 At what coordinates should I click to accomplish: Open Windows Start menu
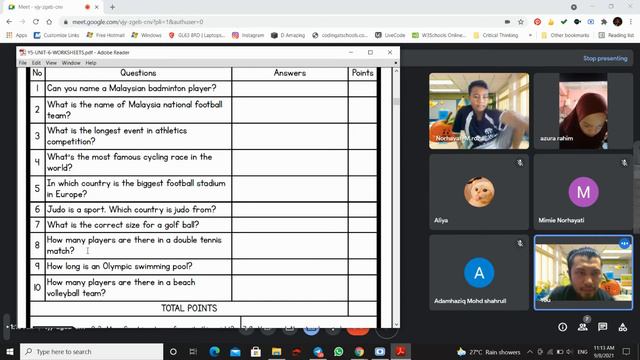[9, 351]
